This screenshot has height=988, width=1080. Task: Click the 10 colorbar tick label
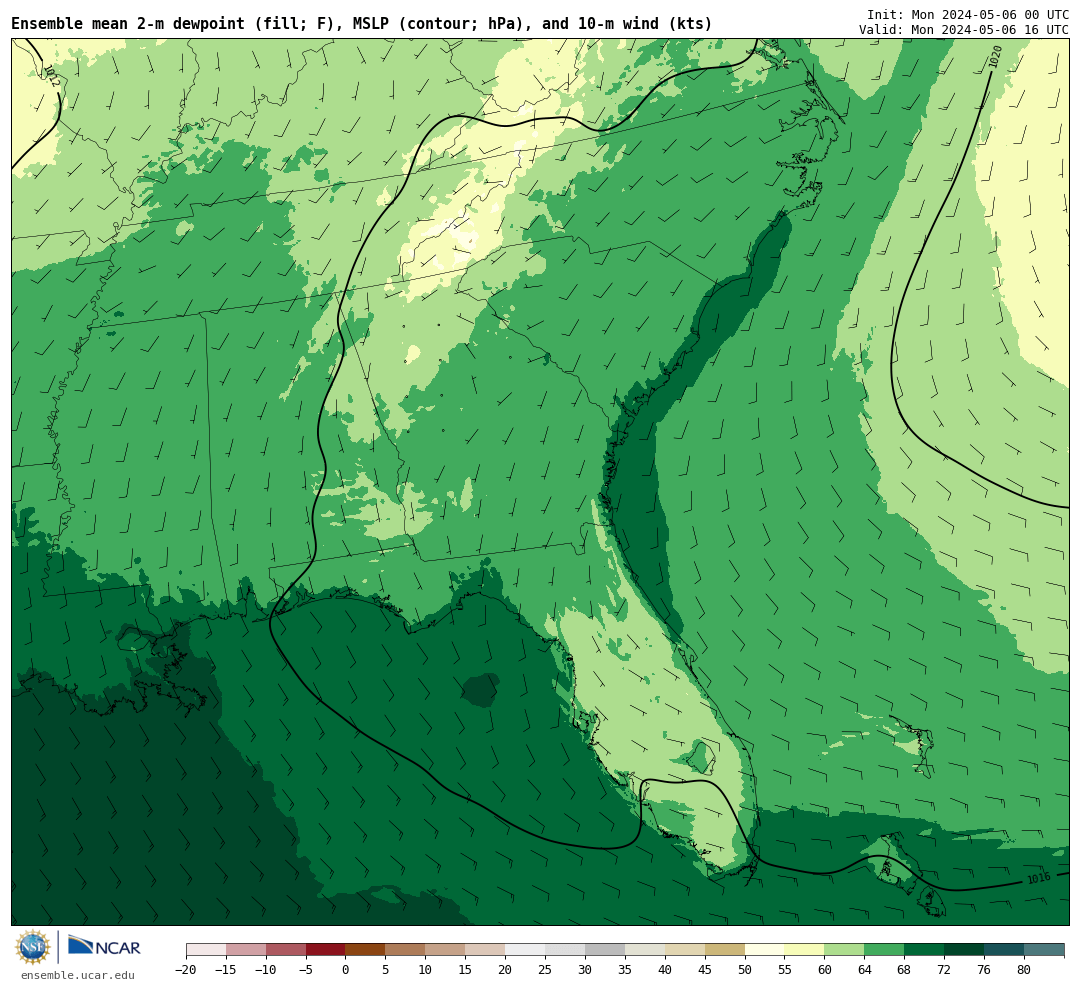(x=426, y=970)
